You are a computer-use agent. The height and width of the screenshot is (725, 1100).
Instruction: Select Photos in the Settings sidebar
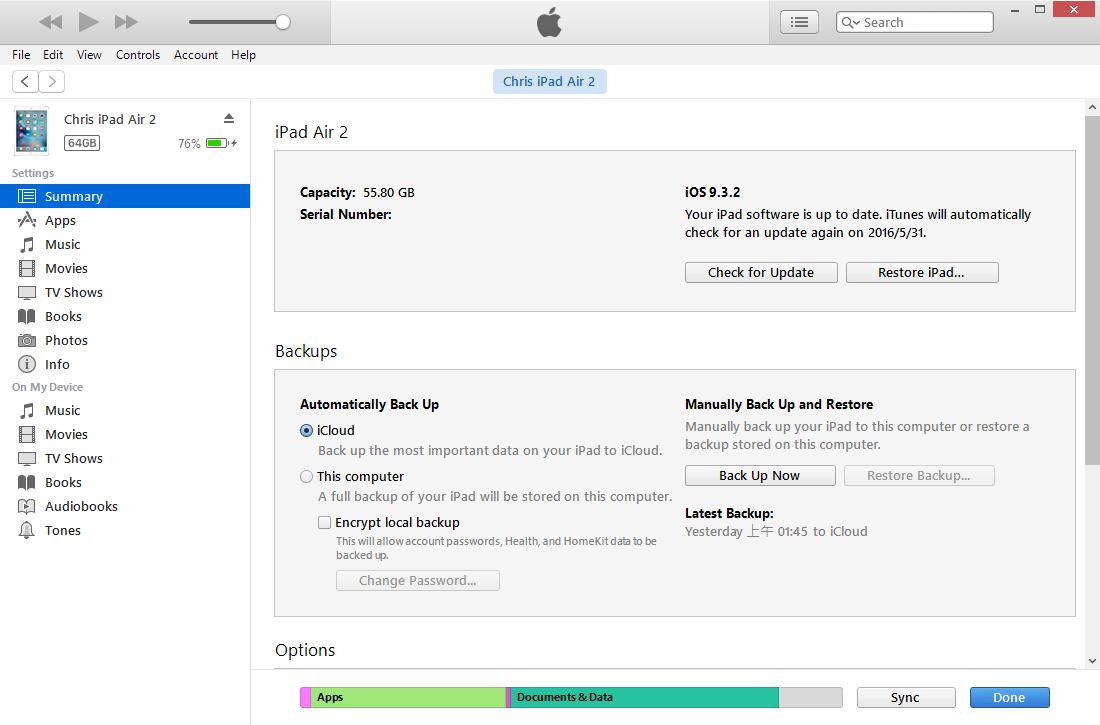66,340
